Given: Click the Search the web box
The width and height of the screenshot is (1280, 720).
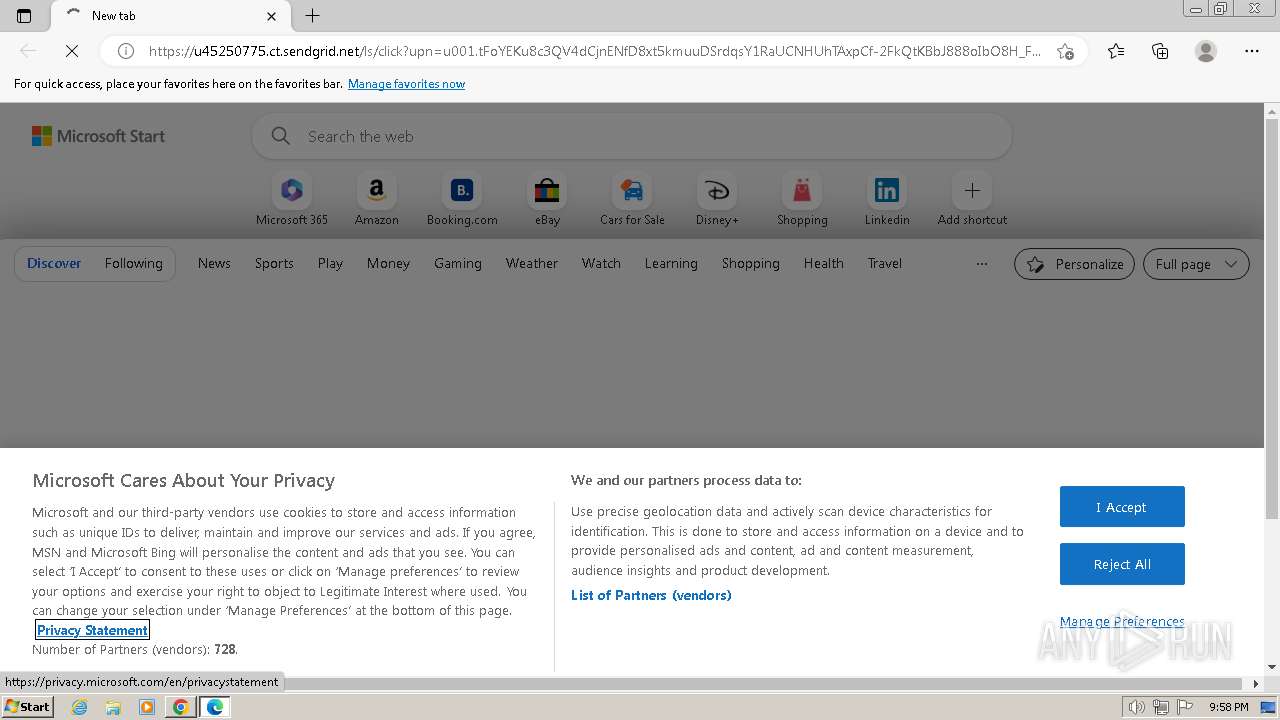Looking at the screenshot, I should coord(631,136).
